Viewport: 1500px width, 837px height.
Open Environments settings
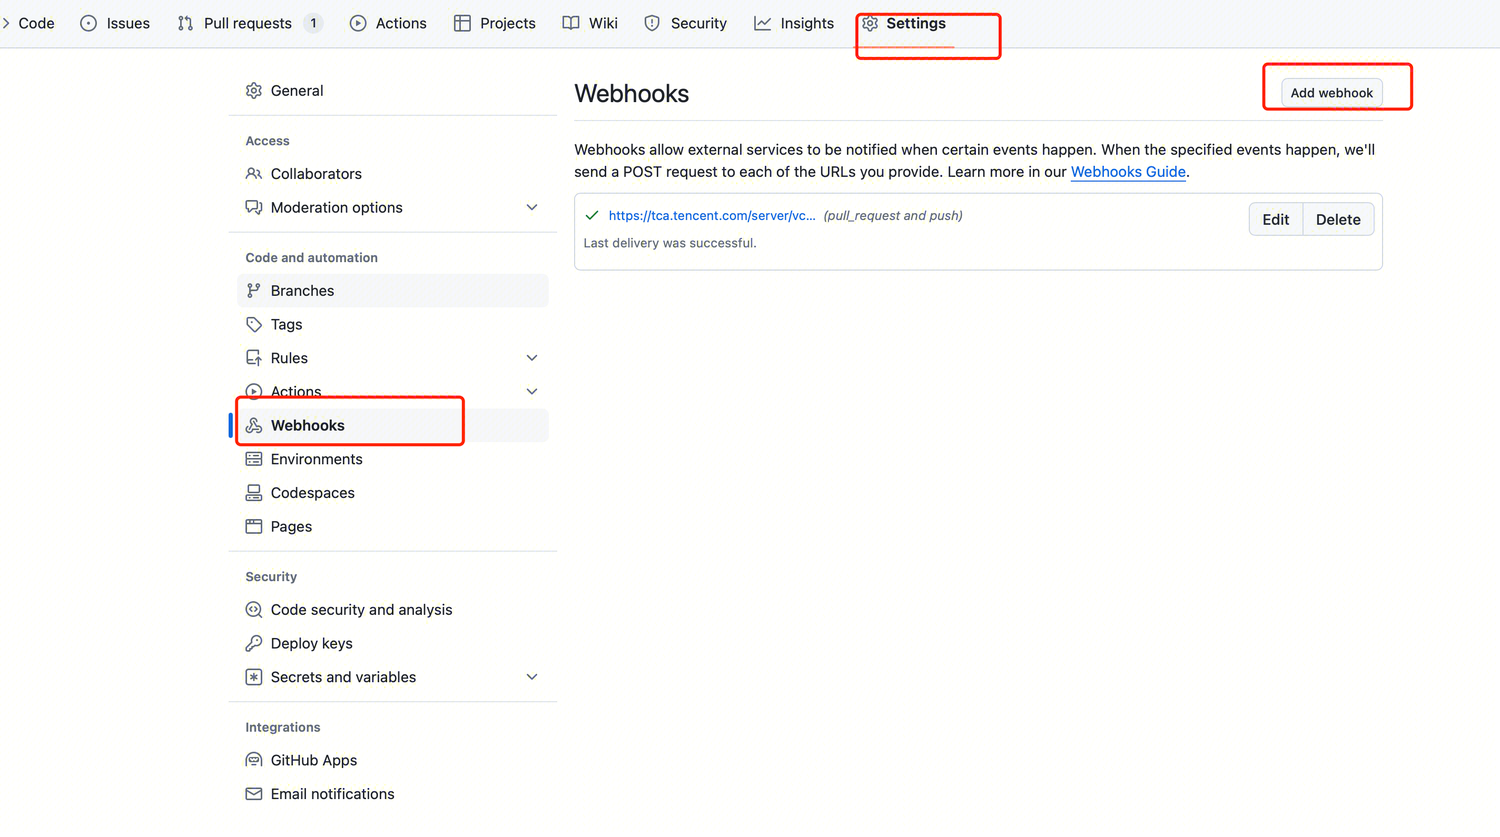pos(393,459)
